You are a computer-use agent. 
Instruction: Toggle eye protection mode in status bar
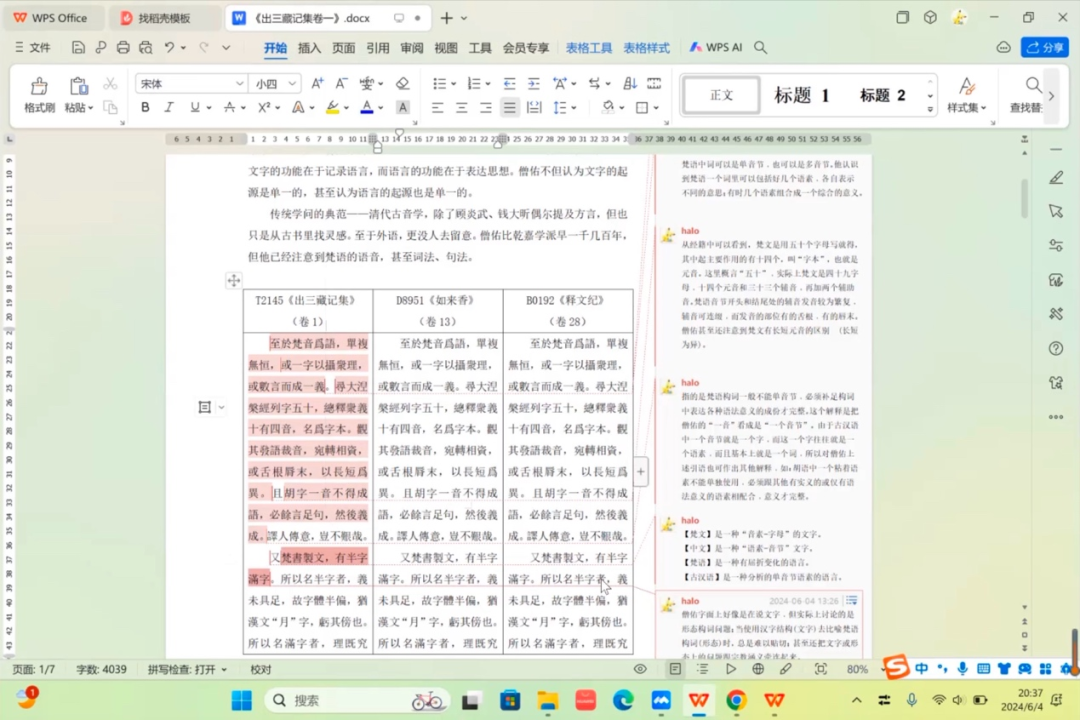point(640,669)
